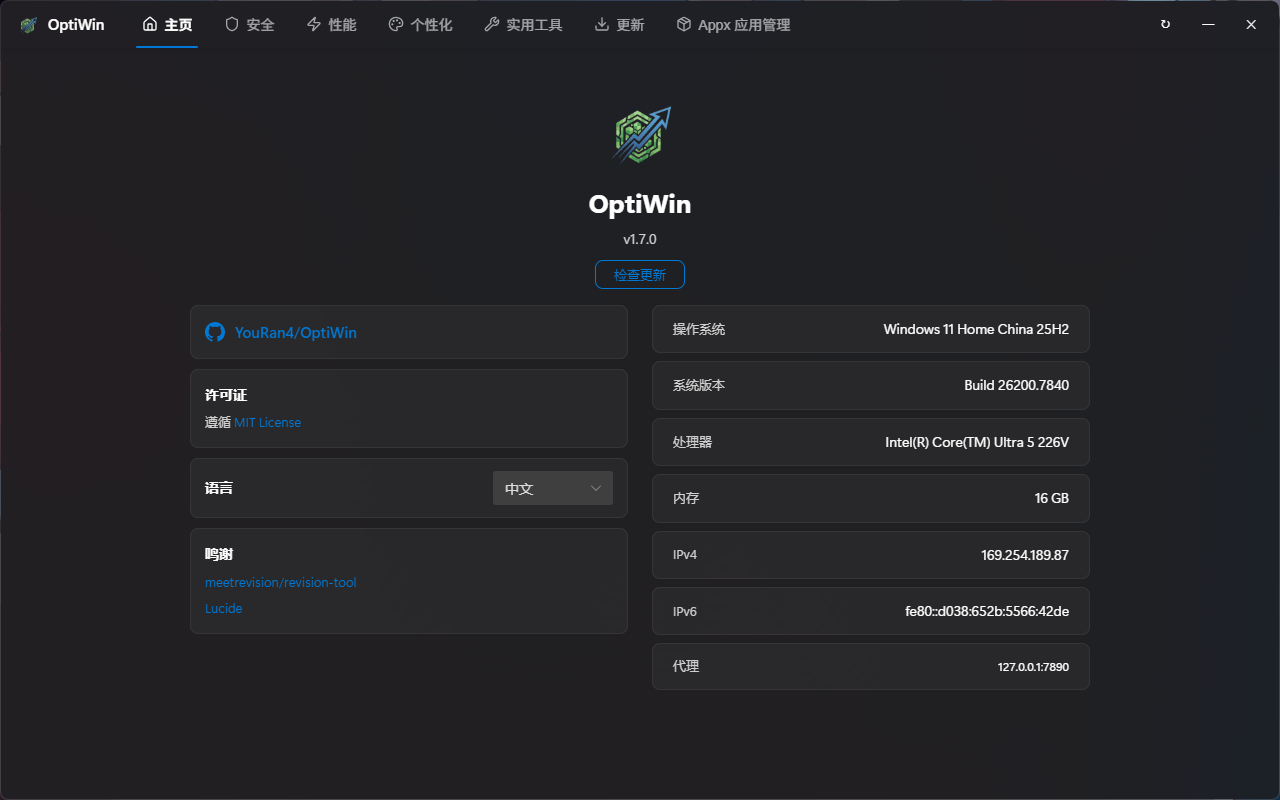This screenshot has height=800, width=1280.
Task: Open the 实用工具 tab
Action: [x=523, y=25]
